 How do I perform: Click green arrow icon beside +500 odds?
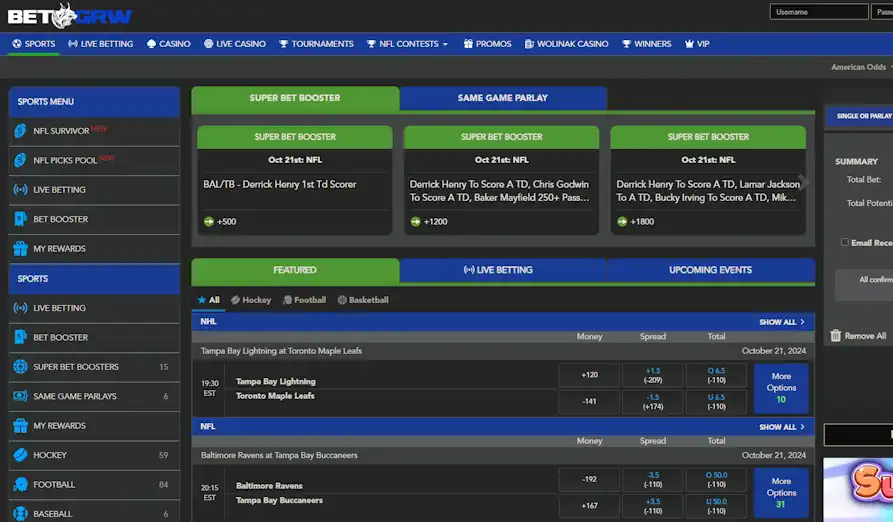pos(209,221)
